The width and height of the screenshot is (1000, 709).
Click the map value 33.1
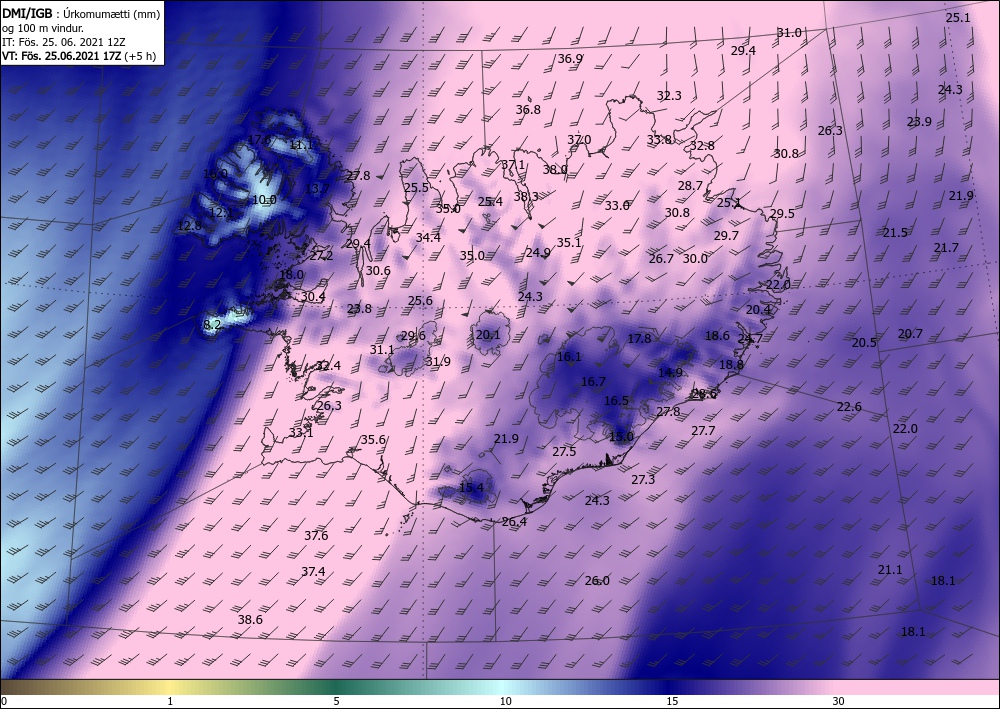301,433
